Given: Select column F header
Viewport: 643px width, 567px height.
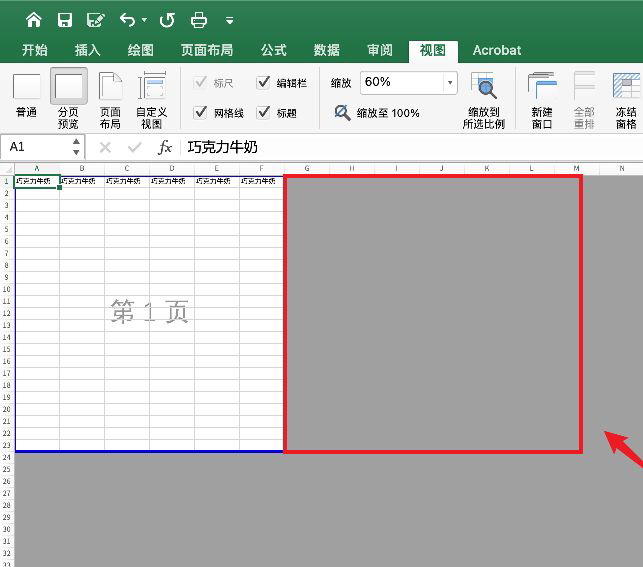Looking at the screenshot, I should (262, 169).
